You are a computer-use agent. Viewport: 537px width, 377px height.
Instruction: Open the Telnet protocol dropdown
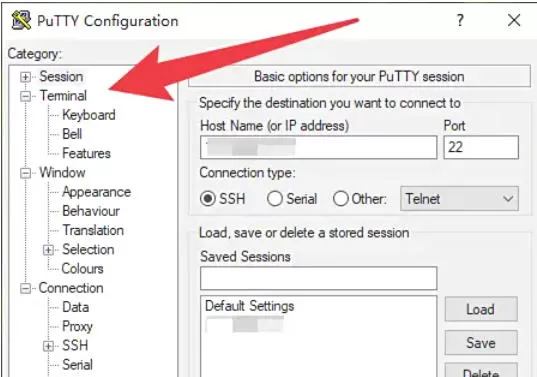click(459, 199)
